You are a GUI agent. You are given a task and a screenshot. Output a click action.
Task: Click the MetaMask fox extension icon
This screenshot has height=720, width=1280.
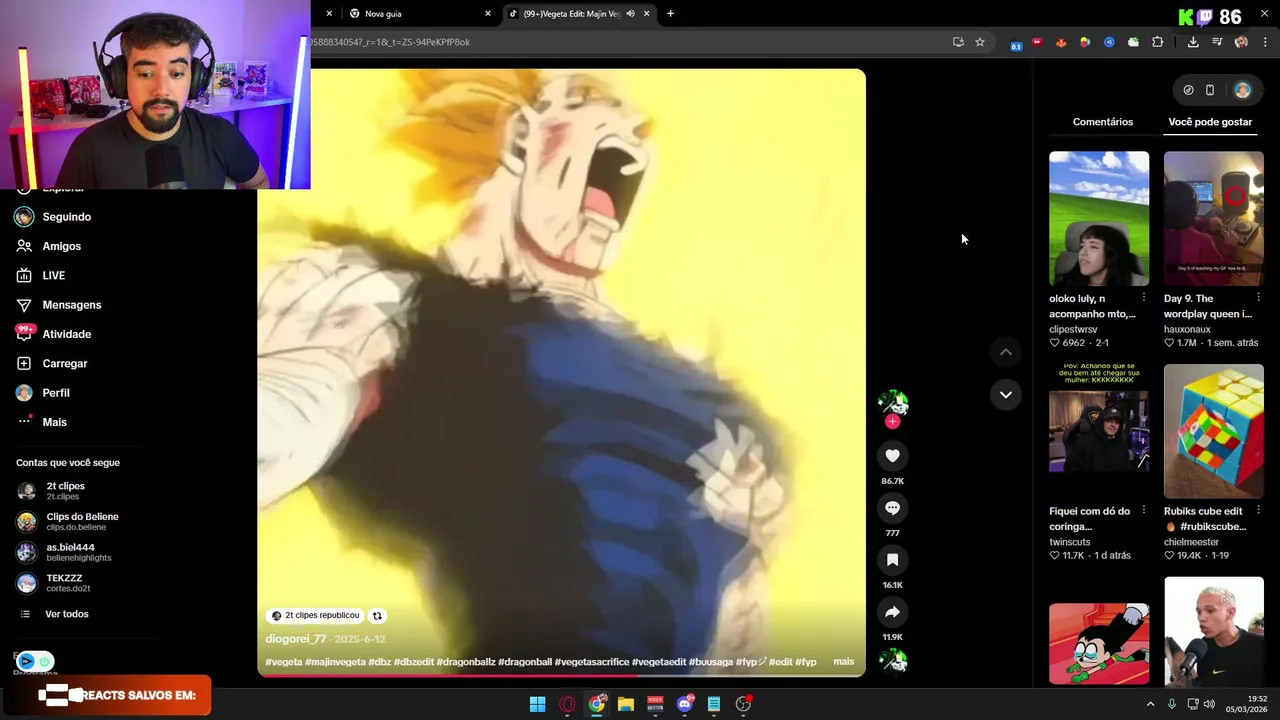click(x=1061, y=42)
